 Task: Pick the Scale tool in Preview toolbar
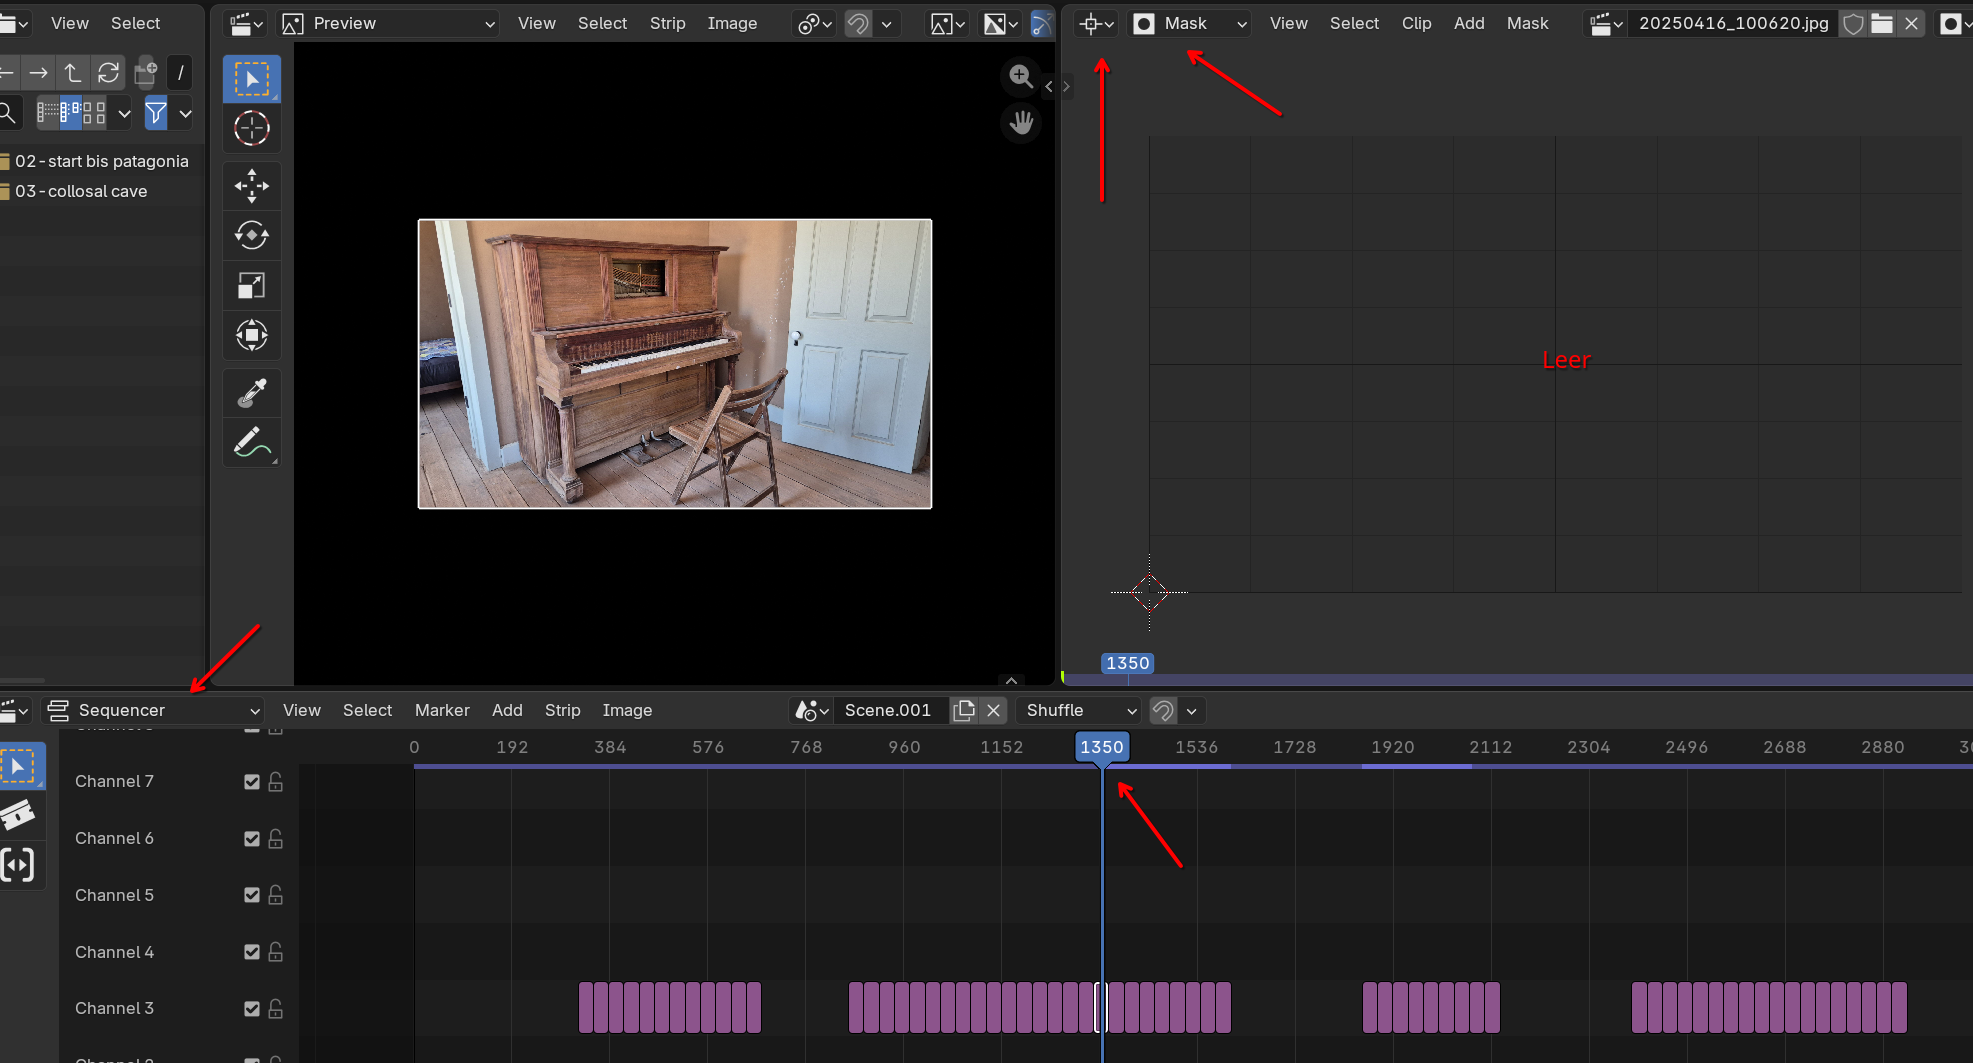tap(251, 286)
